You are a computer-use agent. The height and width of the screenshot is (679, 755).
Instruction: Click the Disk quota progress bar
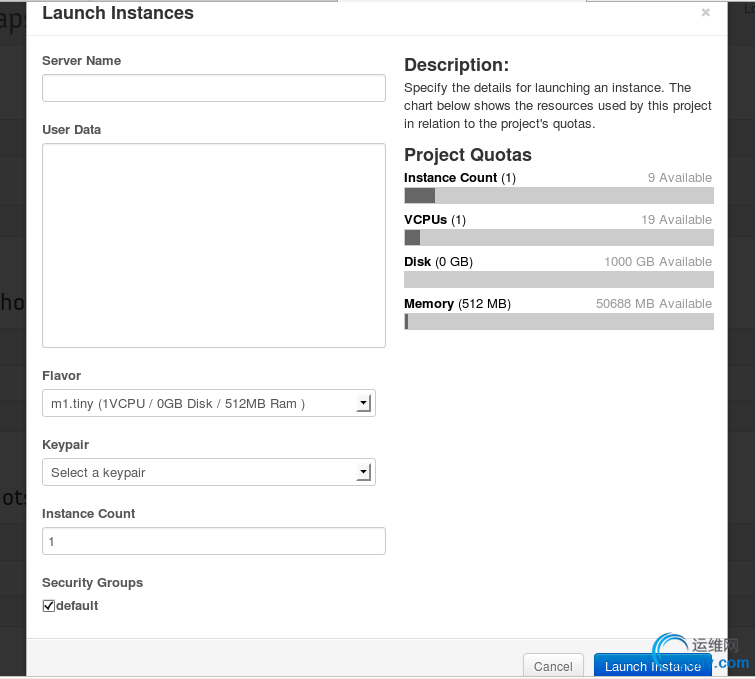click(559, 279)
